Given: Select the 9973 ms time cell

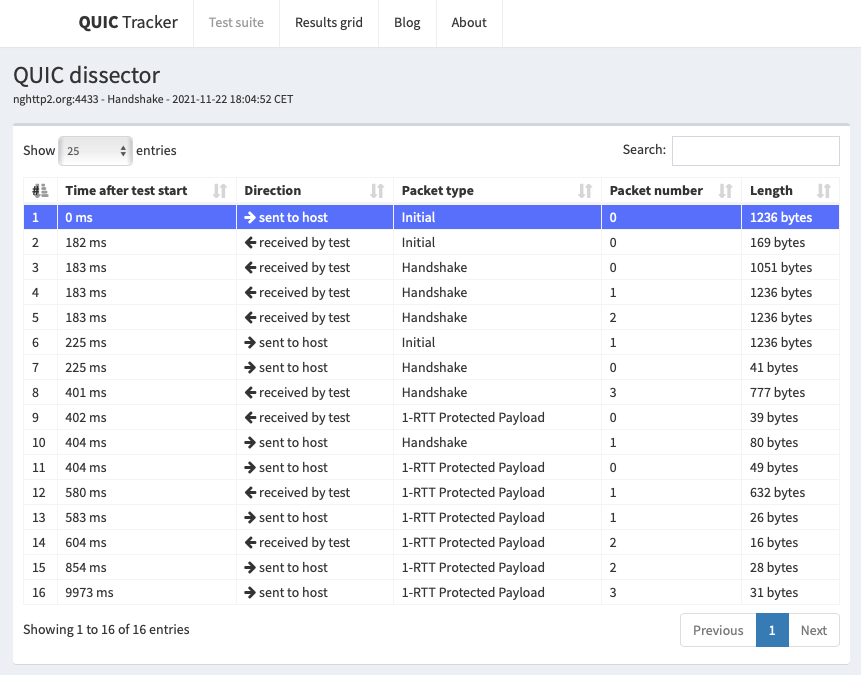Looking at the screenshot, I should [x=147, y=593].
